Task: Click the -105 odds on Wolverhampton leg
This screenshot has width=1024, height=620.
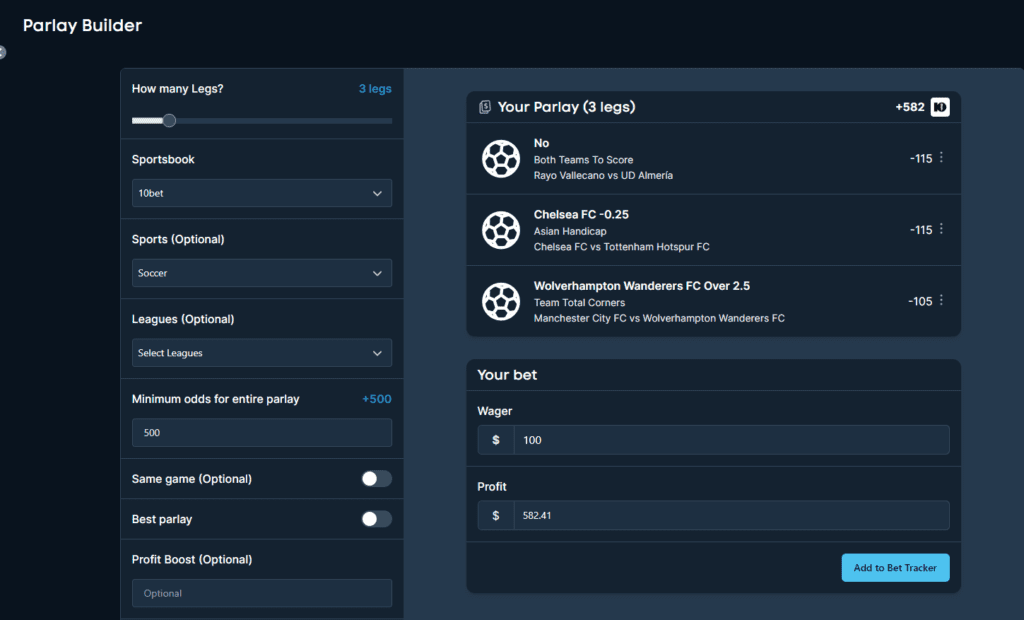Action: click(x=920, y=301)
